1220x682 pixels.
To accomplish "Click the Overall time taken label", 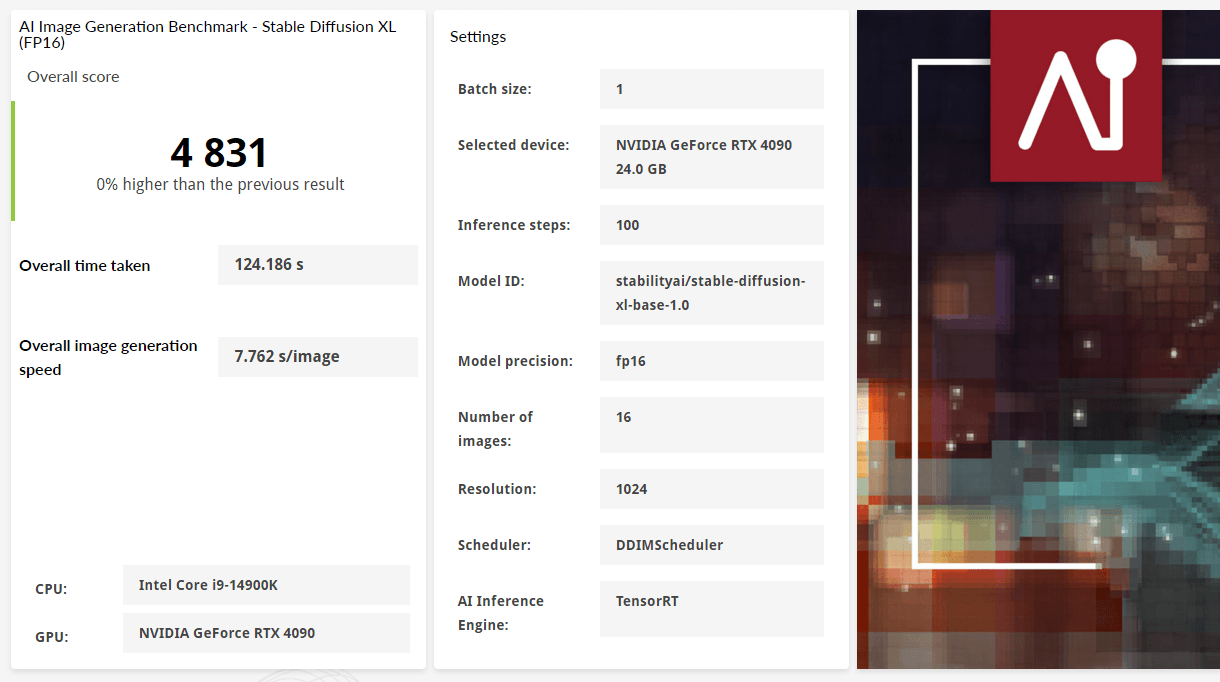I will (85, 266).
